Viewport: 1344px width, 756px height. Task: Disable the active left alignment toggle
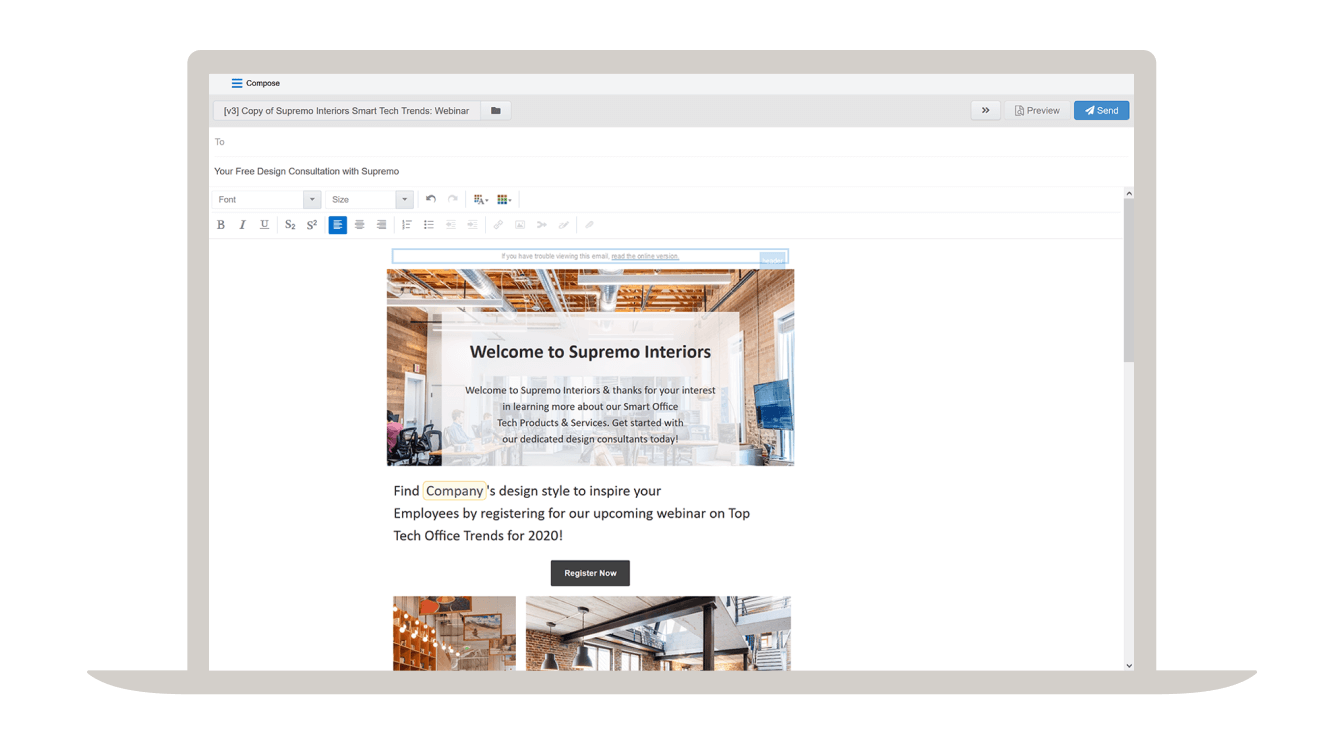pyautogui.click(x=337, y=224)
